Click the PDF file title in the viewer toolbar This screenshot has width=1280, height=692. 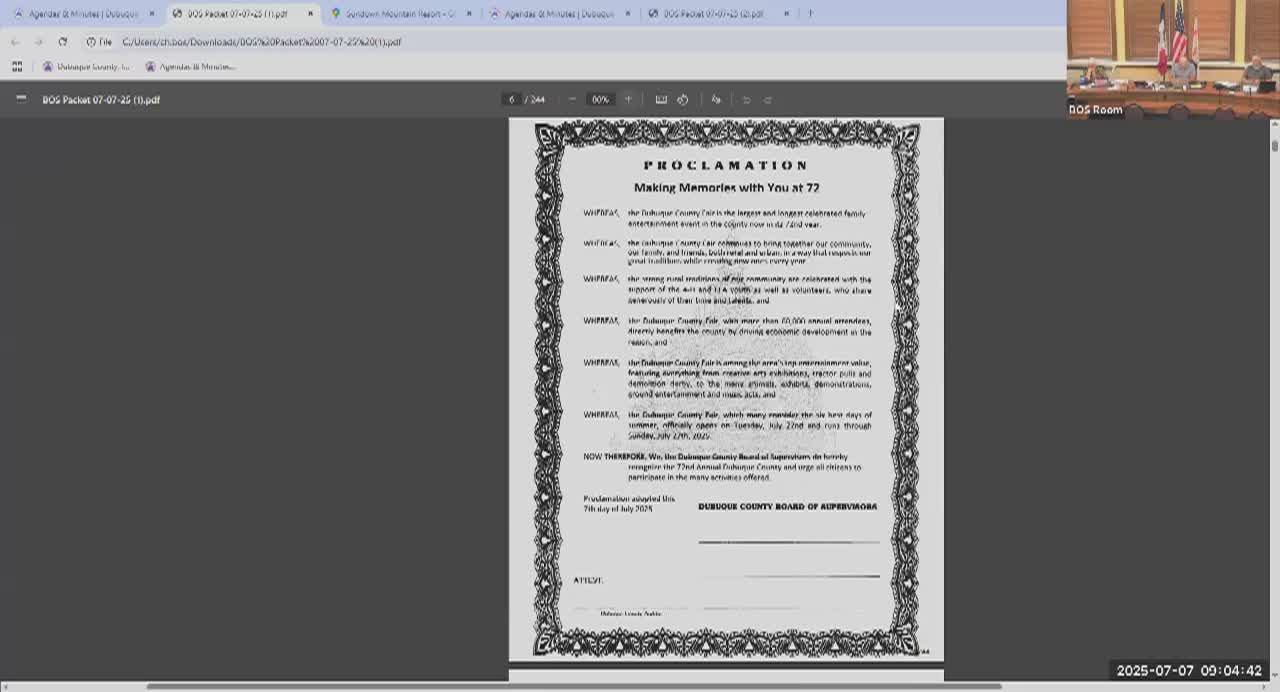[101, 99]
